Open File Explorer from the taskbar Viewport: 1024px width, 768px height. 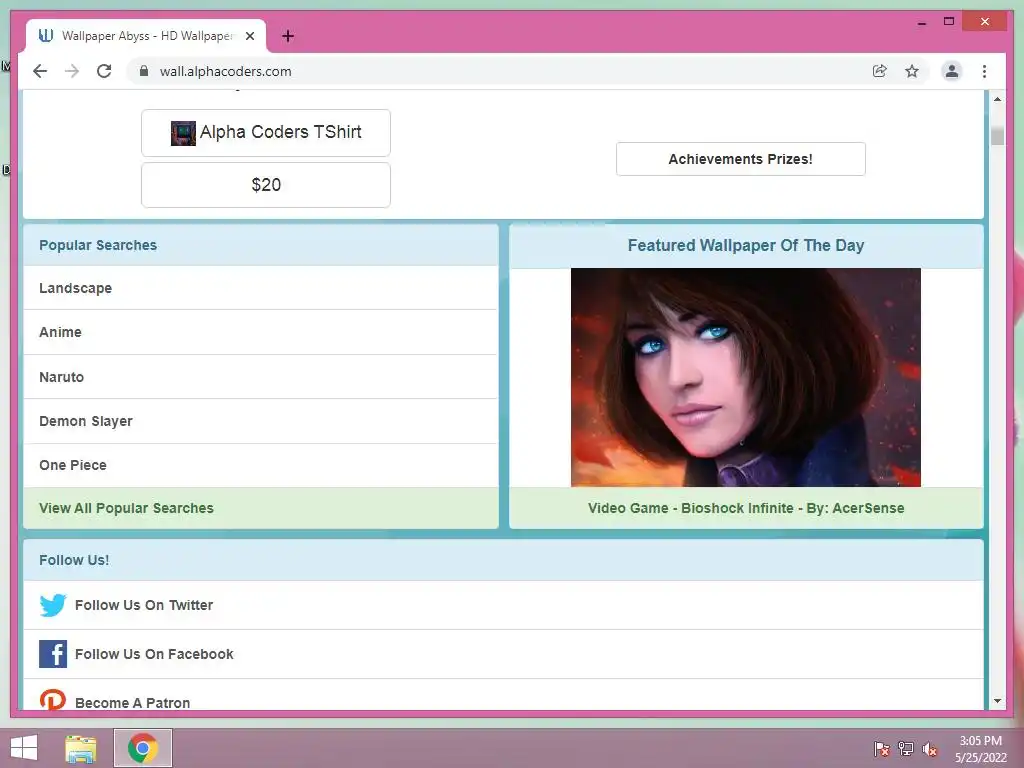[x=81, y=748]
